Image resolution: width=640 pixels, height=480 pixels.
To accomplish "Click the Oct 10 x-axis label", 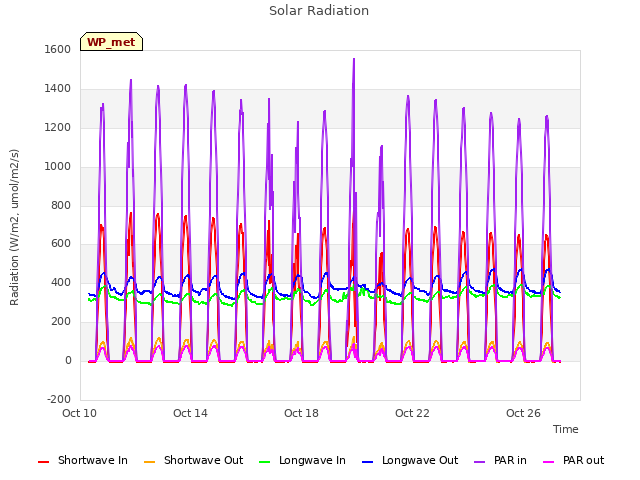I will (x=79, y=413).
